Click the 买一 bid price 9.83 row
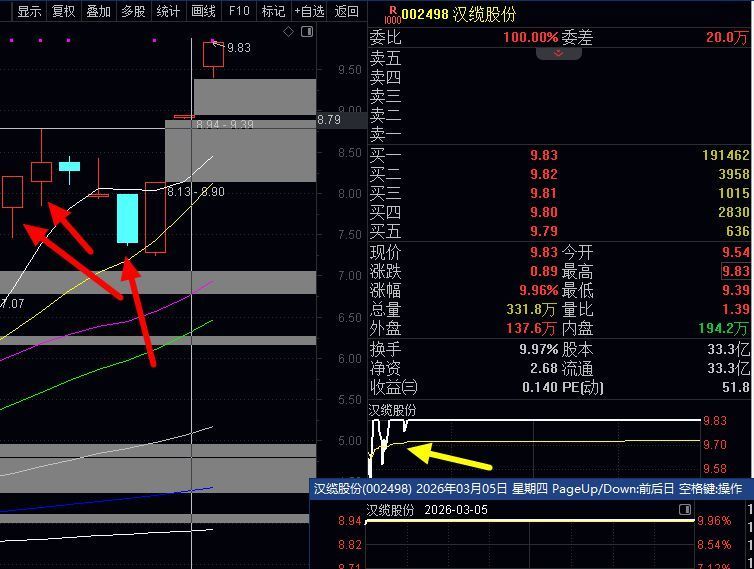754x569 pixels. [543, 155]
